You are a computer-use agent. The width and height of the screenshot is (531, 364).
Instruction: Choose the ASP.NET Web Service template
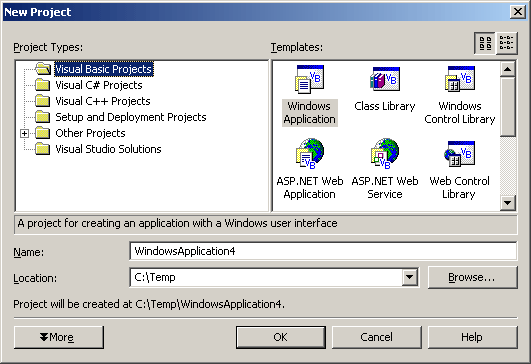tap(385, 169)
